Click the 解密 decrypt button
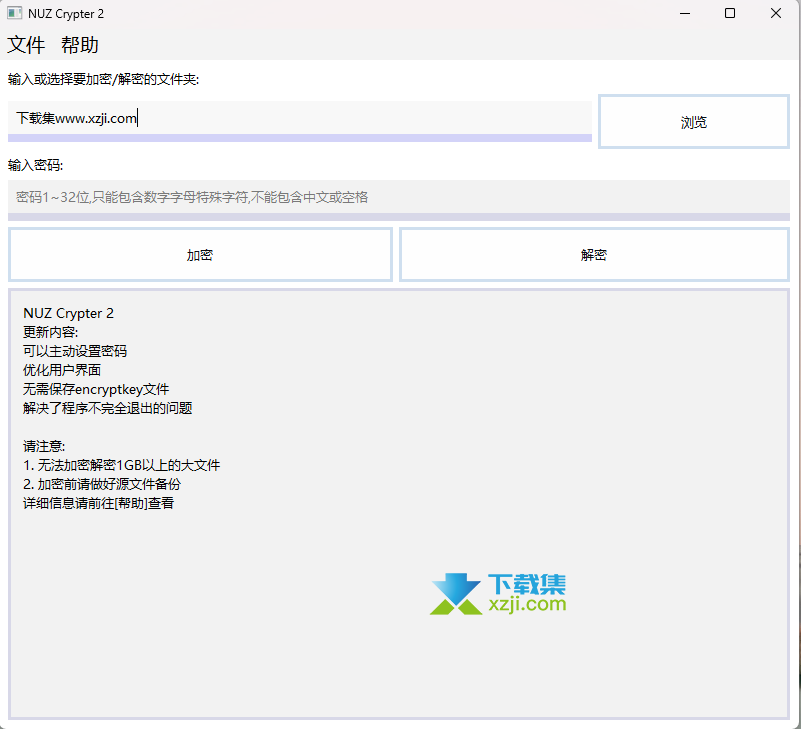Viewport: 801px width, 729px height. (x=594, y=254)
